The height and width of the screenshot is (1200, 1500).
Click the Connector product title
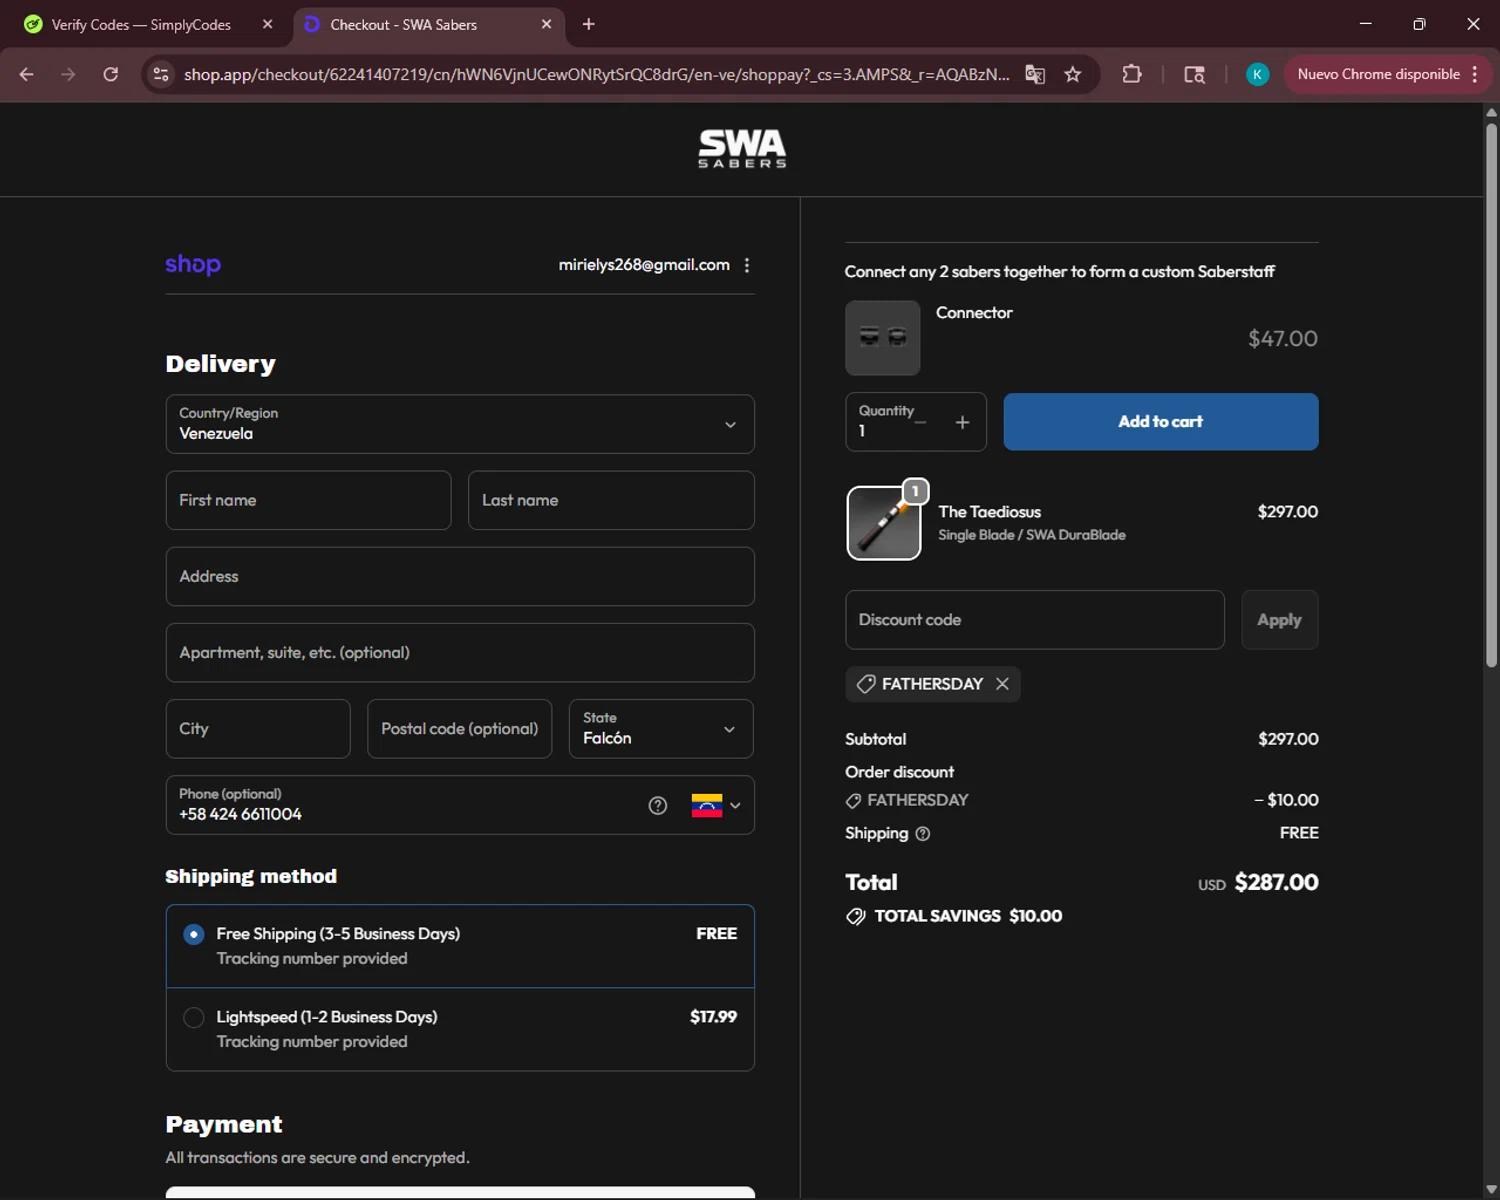974,313
